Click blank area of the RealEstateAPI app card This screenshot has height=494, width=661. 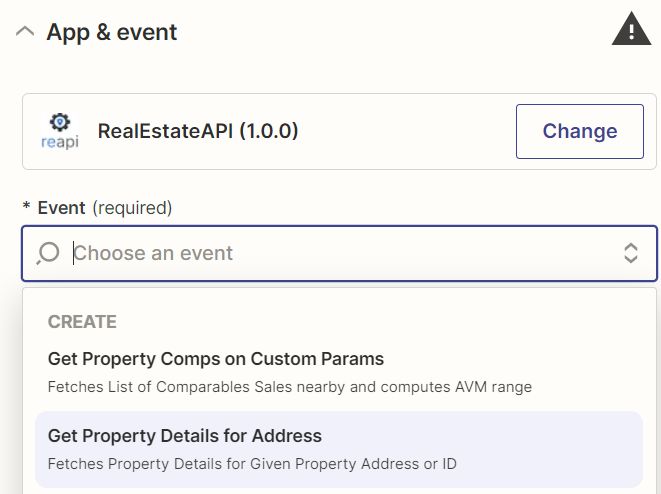(x=405, y=132)
